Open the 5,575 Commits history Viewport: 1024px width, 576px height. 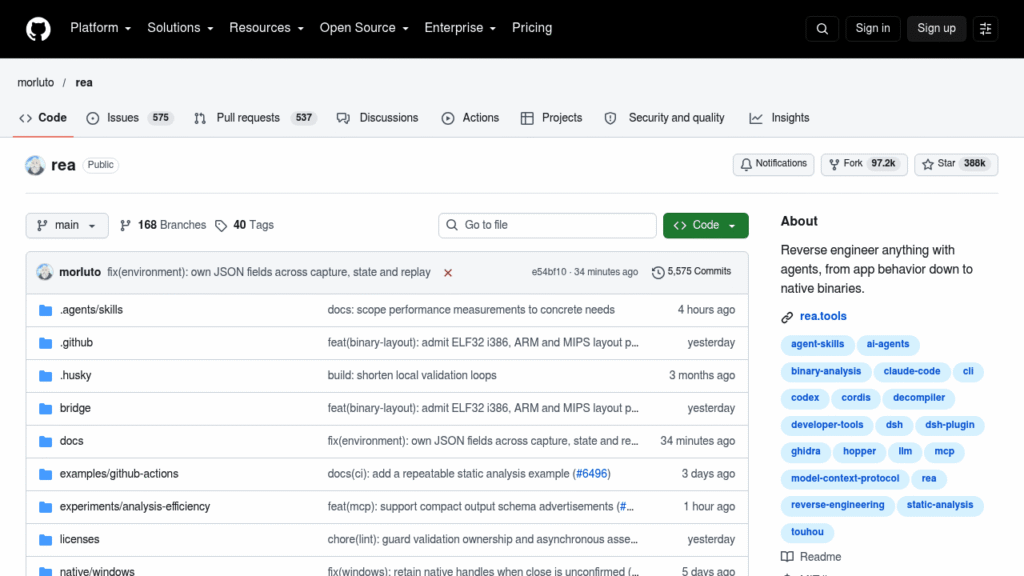pyautogui.click(x=691, y=272)
